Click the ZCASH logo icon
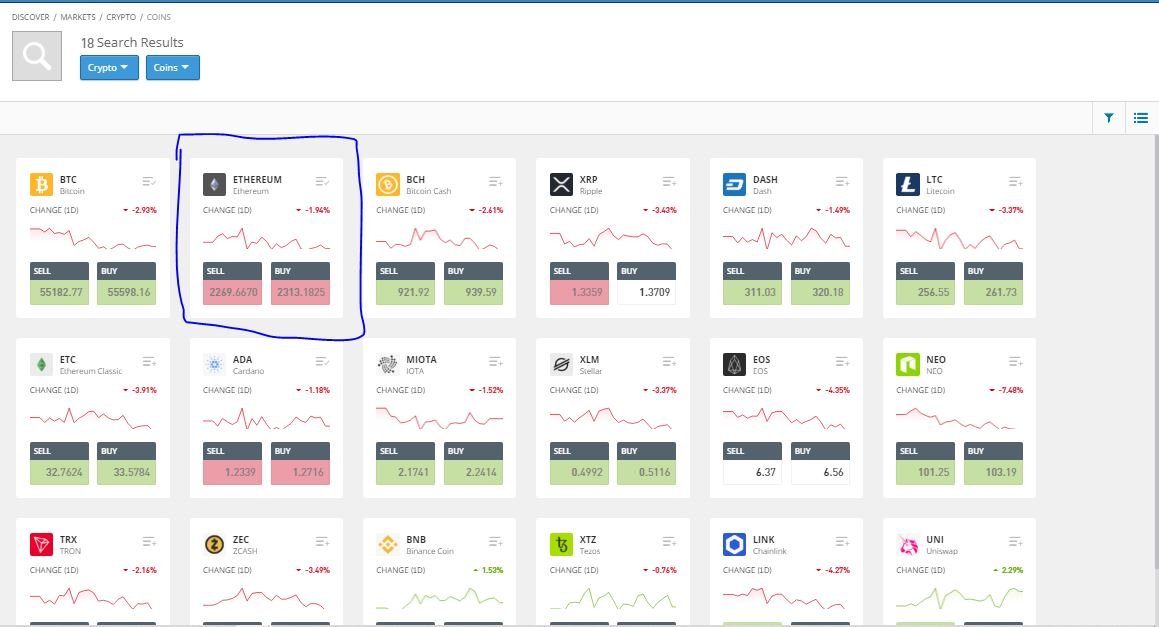1159x627 pixels. (x=214, y=544)
